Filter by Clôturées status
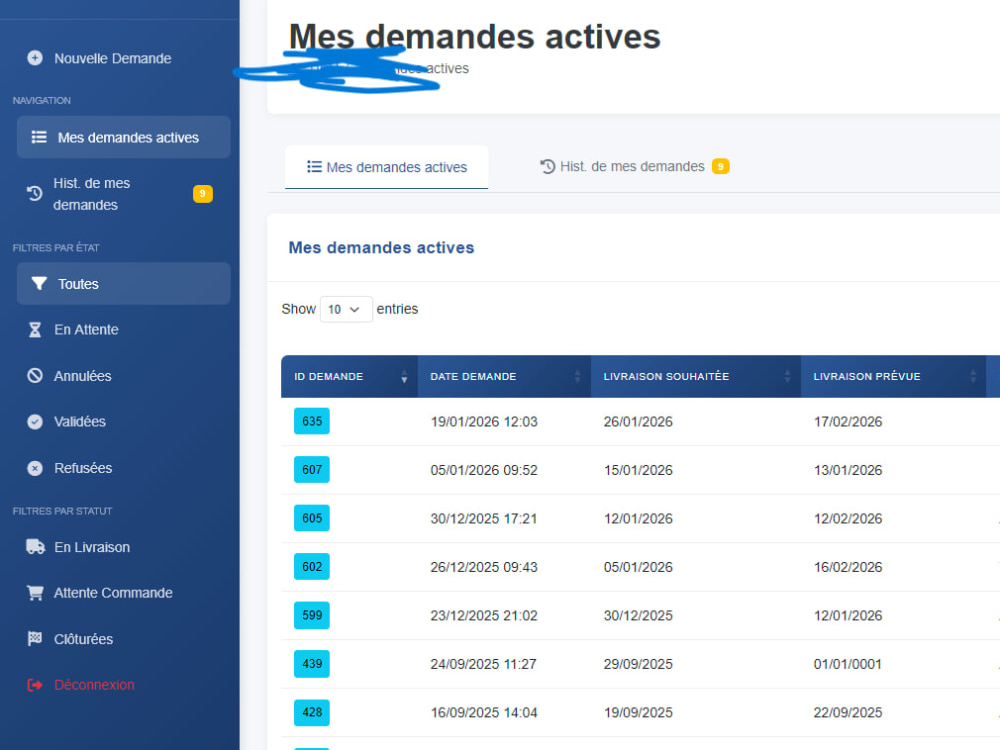Screen dimensions: 1000x750 84,639
